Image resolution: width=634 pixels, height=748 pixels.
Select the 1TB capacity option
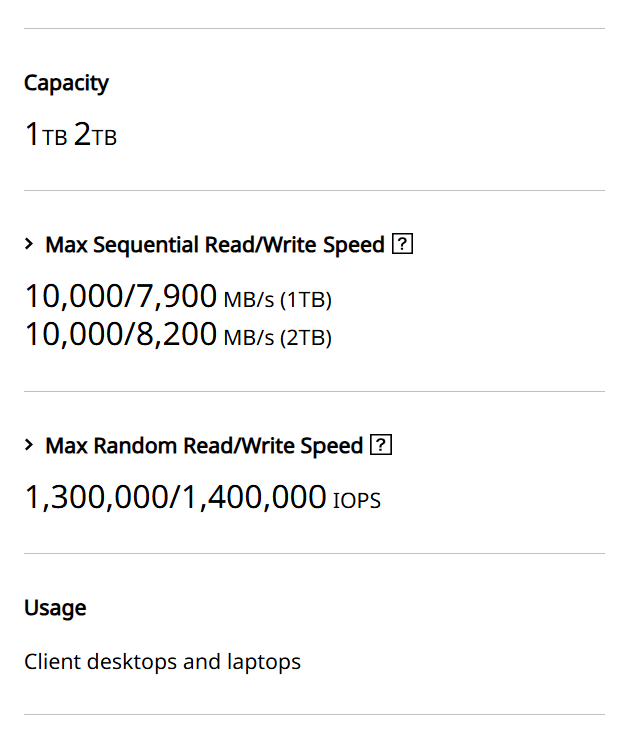tap(46, 135)
